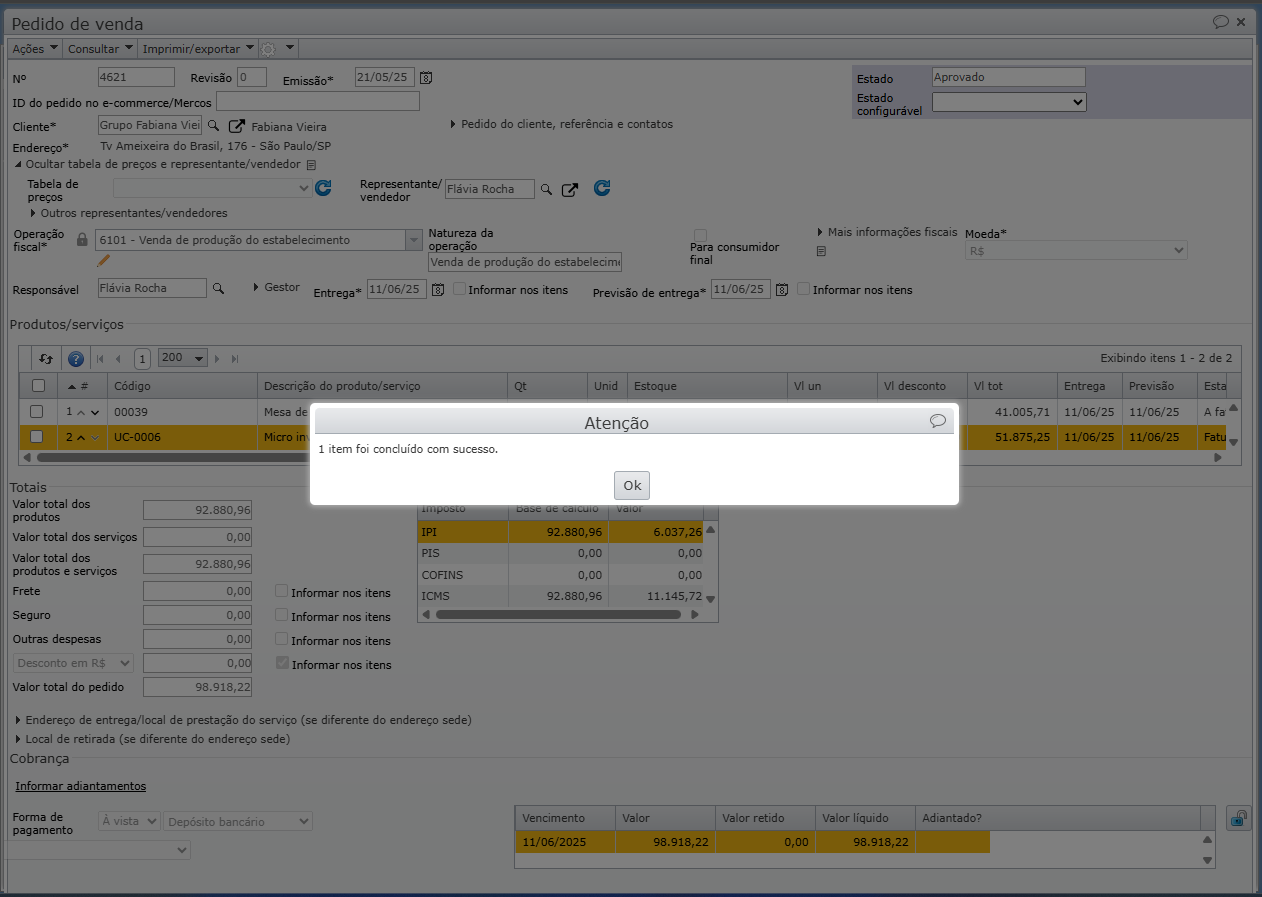Click the padlock icon beside Operação fiscal
1262x897 pixels.
click(x=83, y=240)
